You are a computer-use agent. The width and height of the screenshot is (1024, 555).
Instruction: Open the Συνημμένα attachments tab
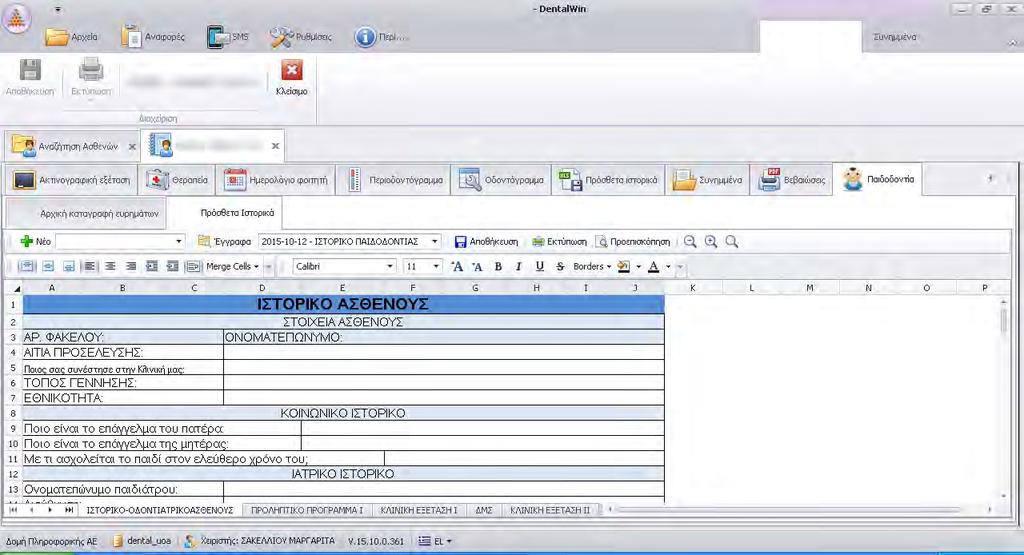click(707, 180)
